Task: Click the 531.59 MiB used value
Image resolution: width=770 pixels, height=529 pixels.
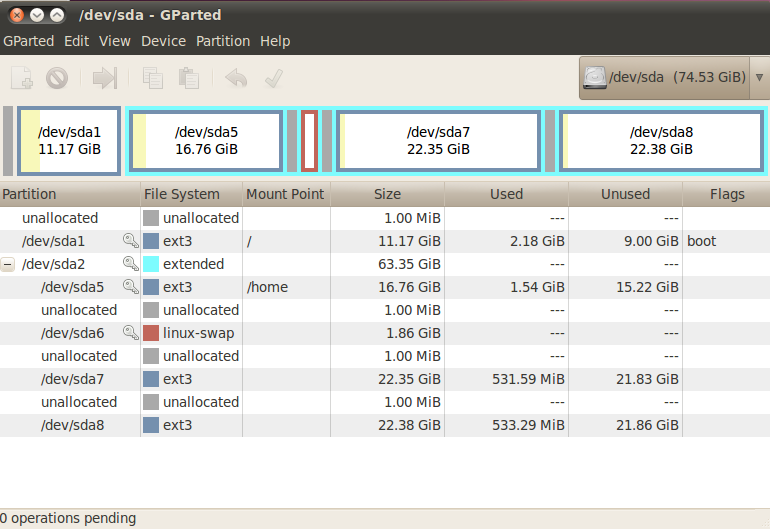Action: pos(528,379)
